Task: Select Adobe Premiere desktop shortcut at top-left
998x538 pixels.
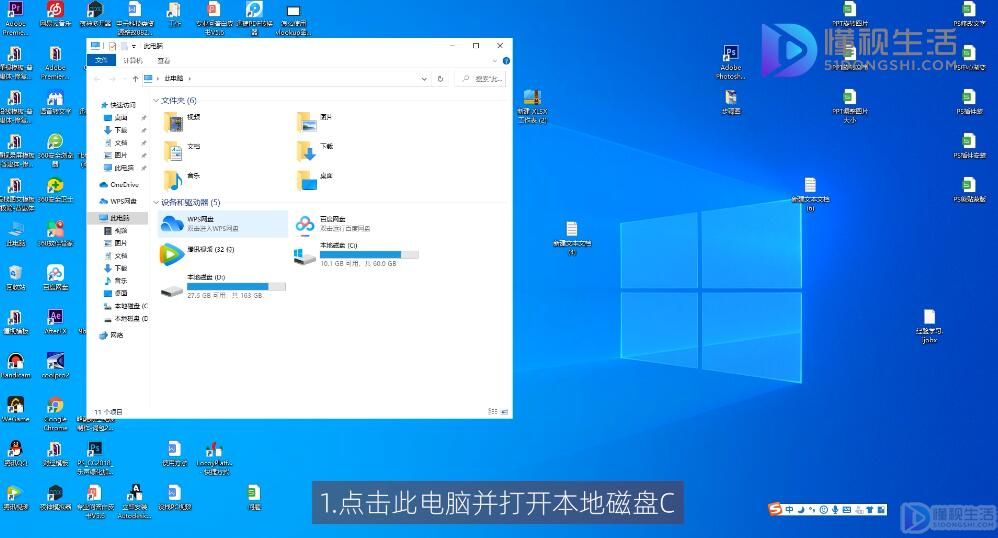Action: [x=15, y=18]
